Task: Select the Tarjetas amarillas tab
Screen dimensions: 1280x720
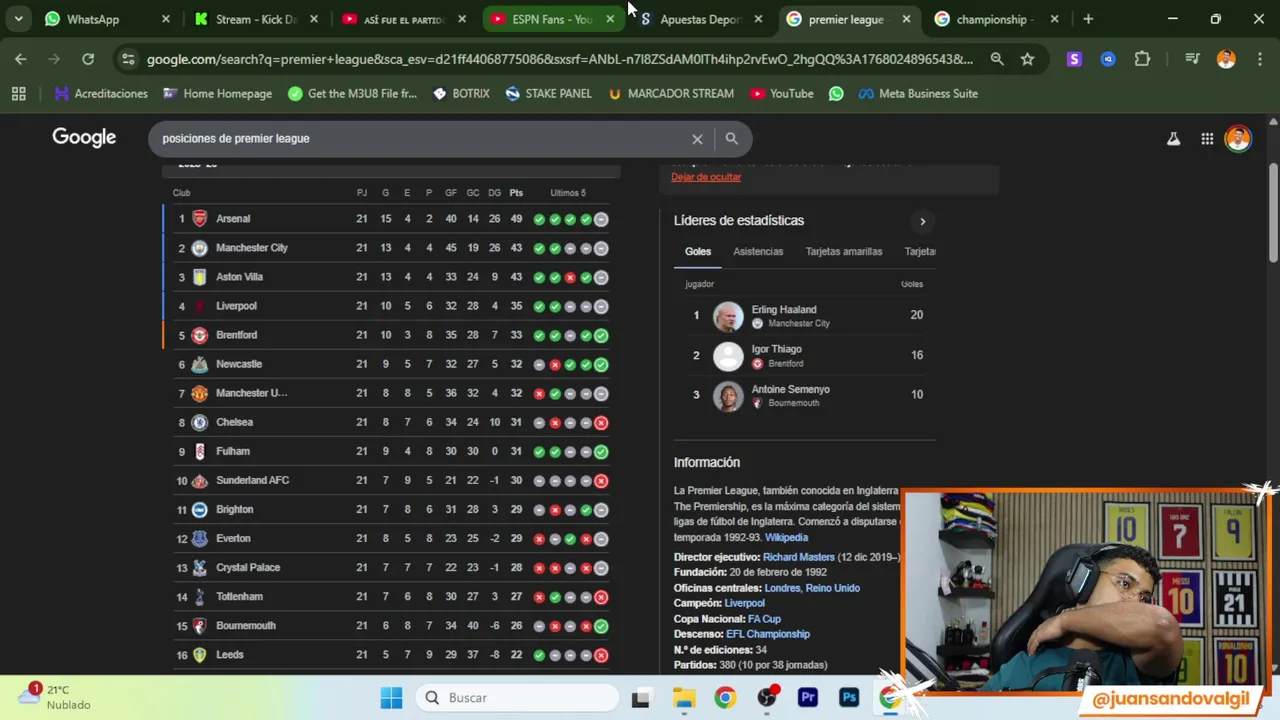Action: tap(844, 251)
